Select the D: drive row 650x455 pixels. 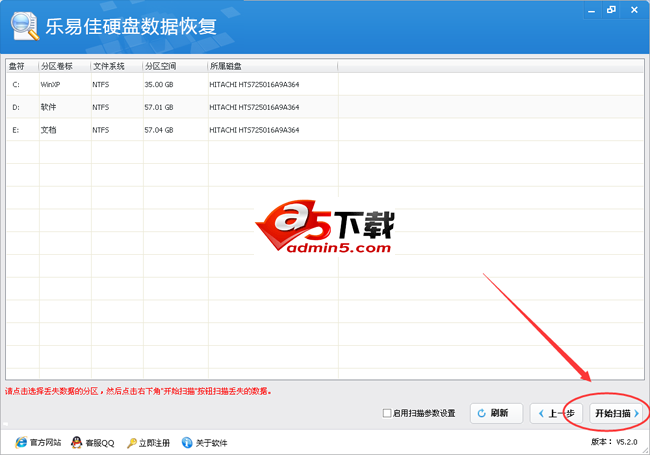[325, 107]
